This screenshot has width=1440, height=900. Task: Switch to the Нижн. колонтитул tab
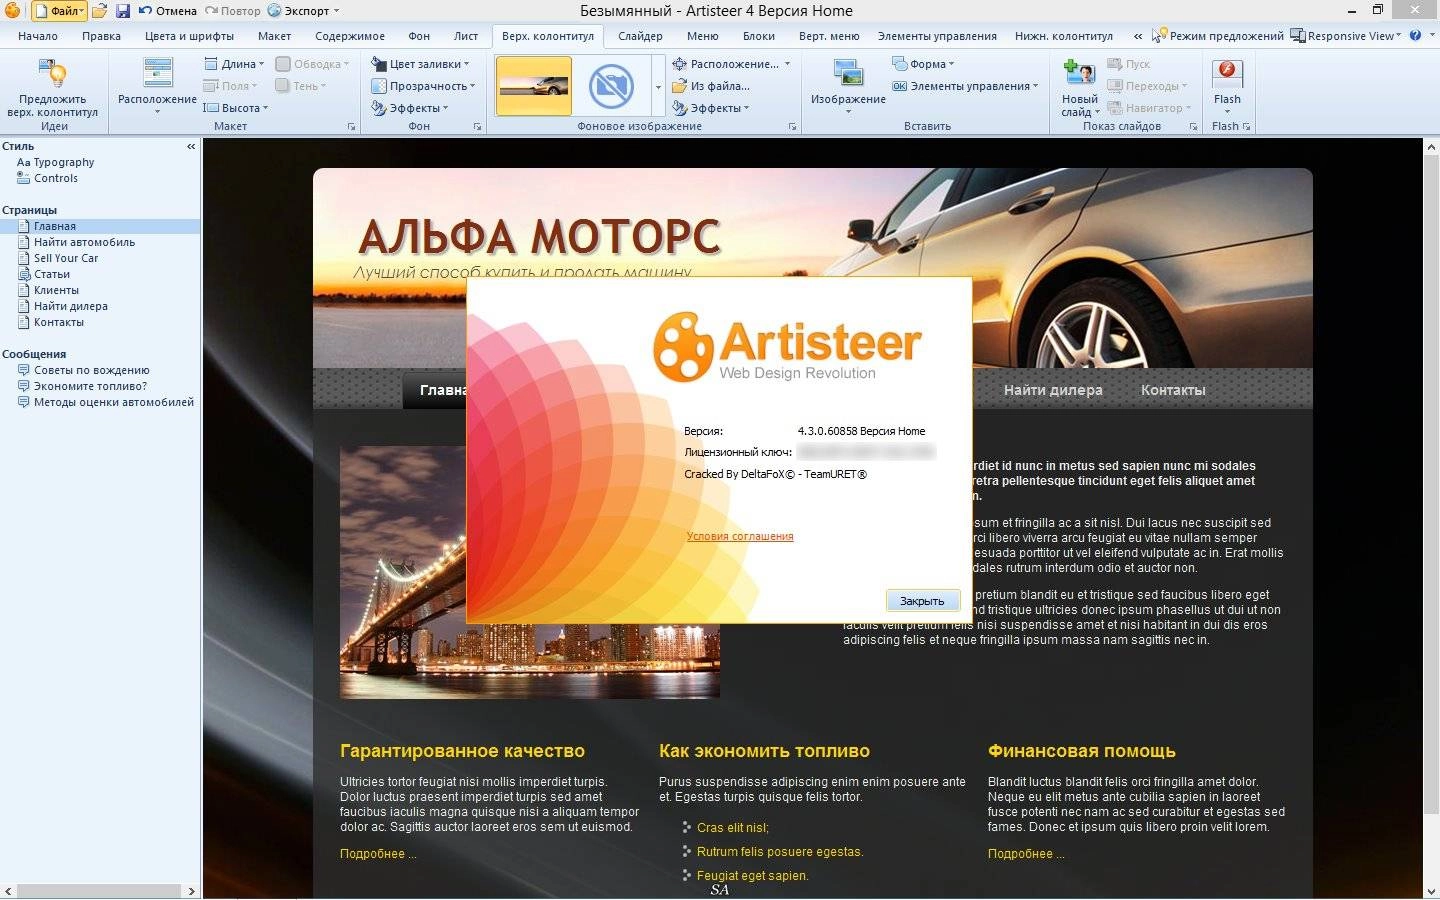coord(1064,36)
